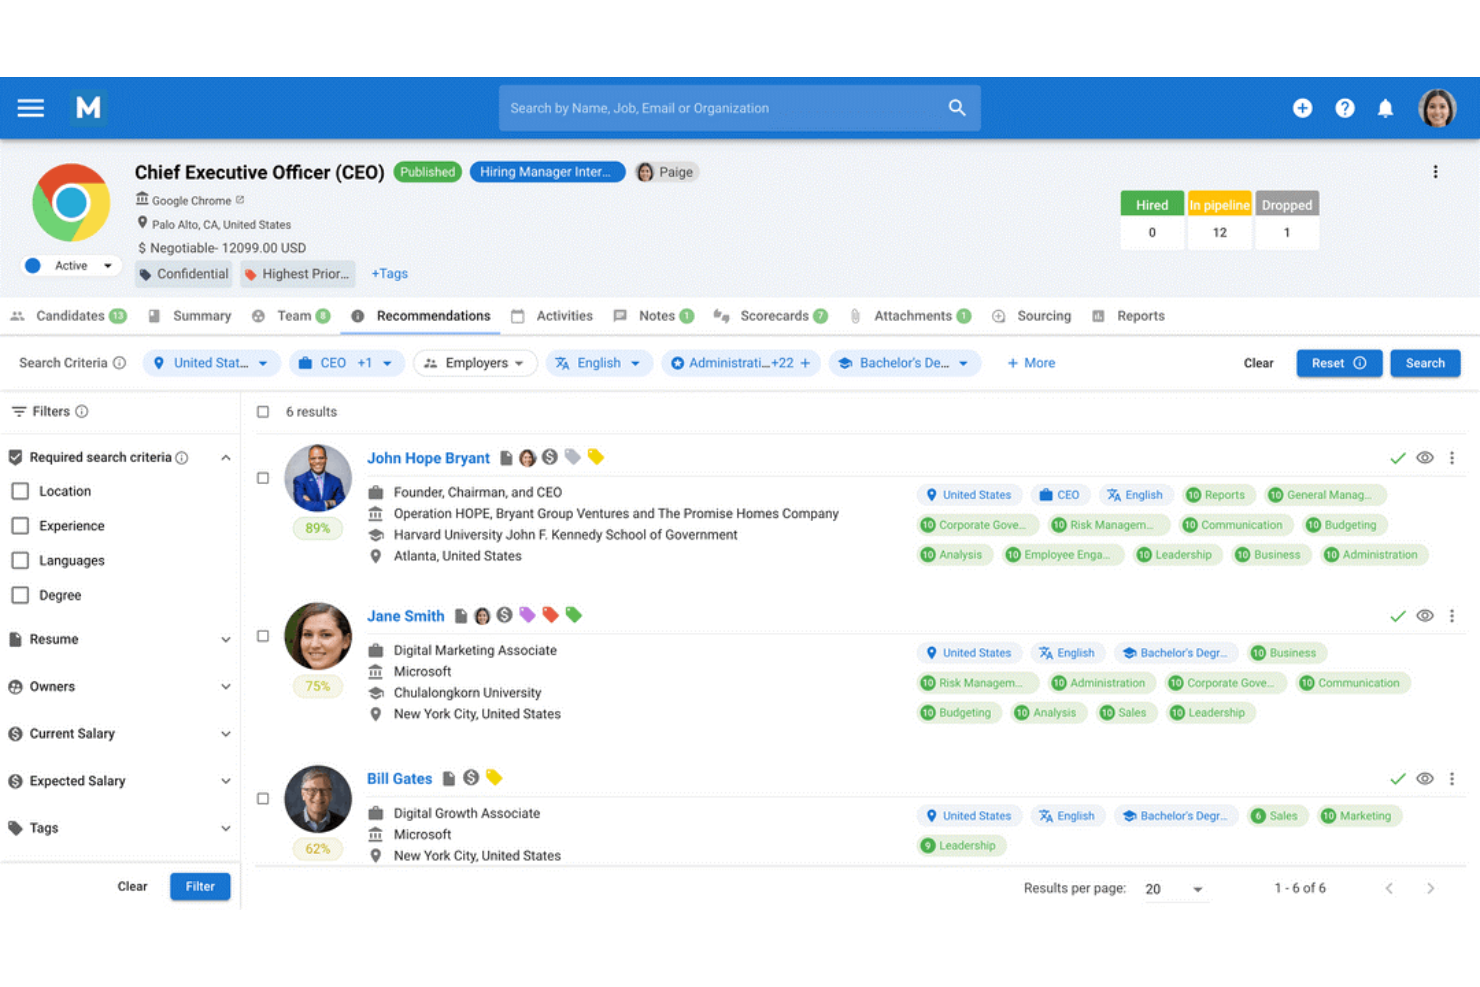Click Jane Smith's red tag icon
Screen dimensions: 1480x987
coord(550,615)
